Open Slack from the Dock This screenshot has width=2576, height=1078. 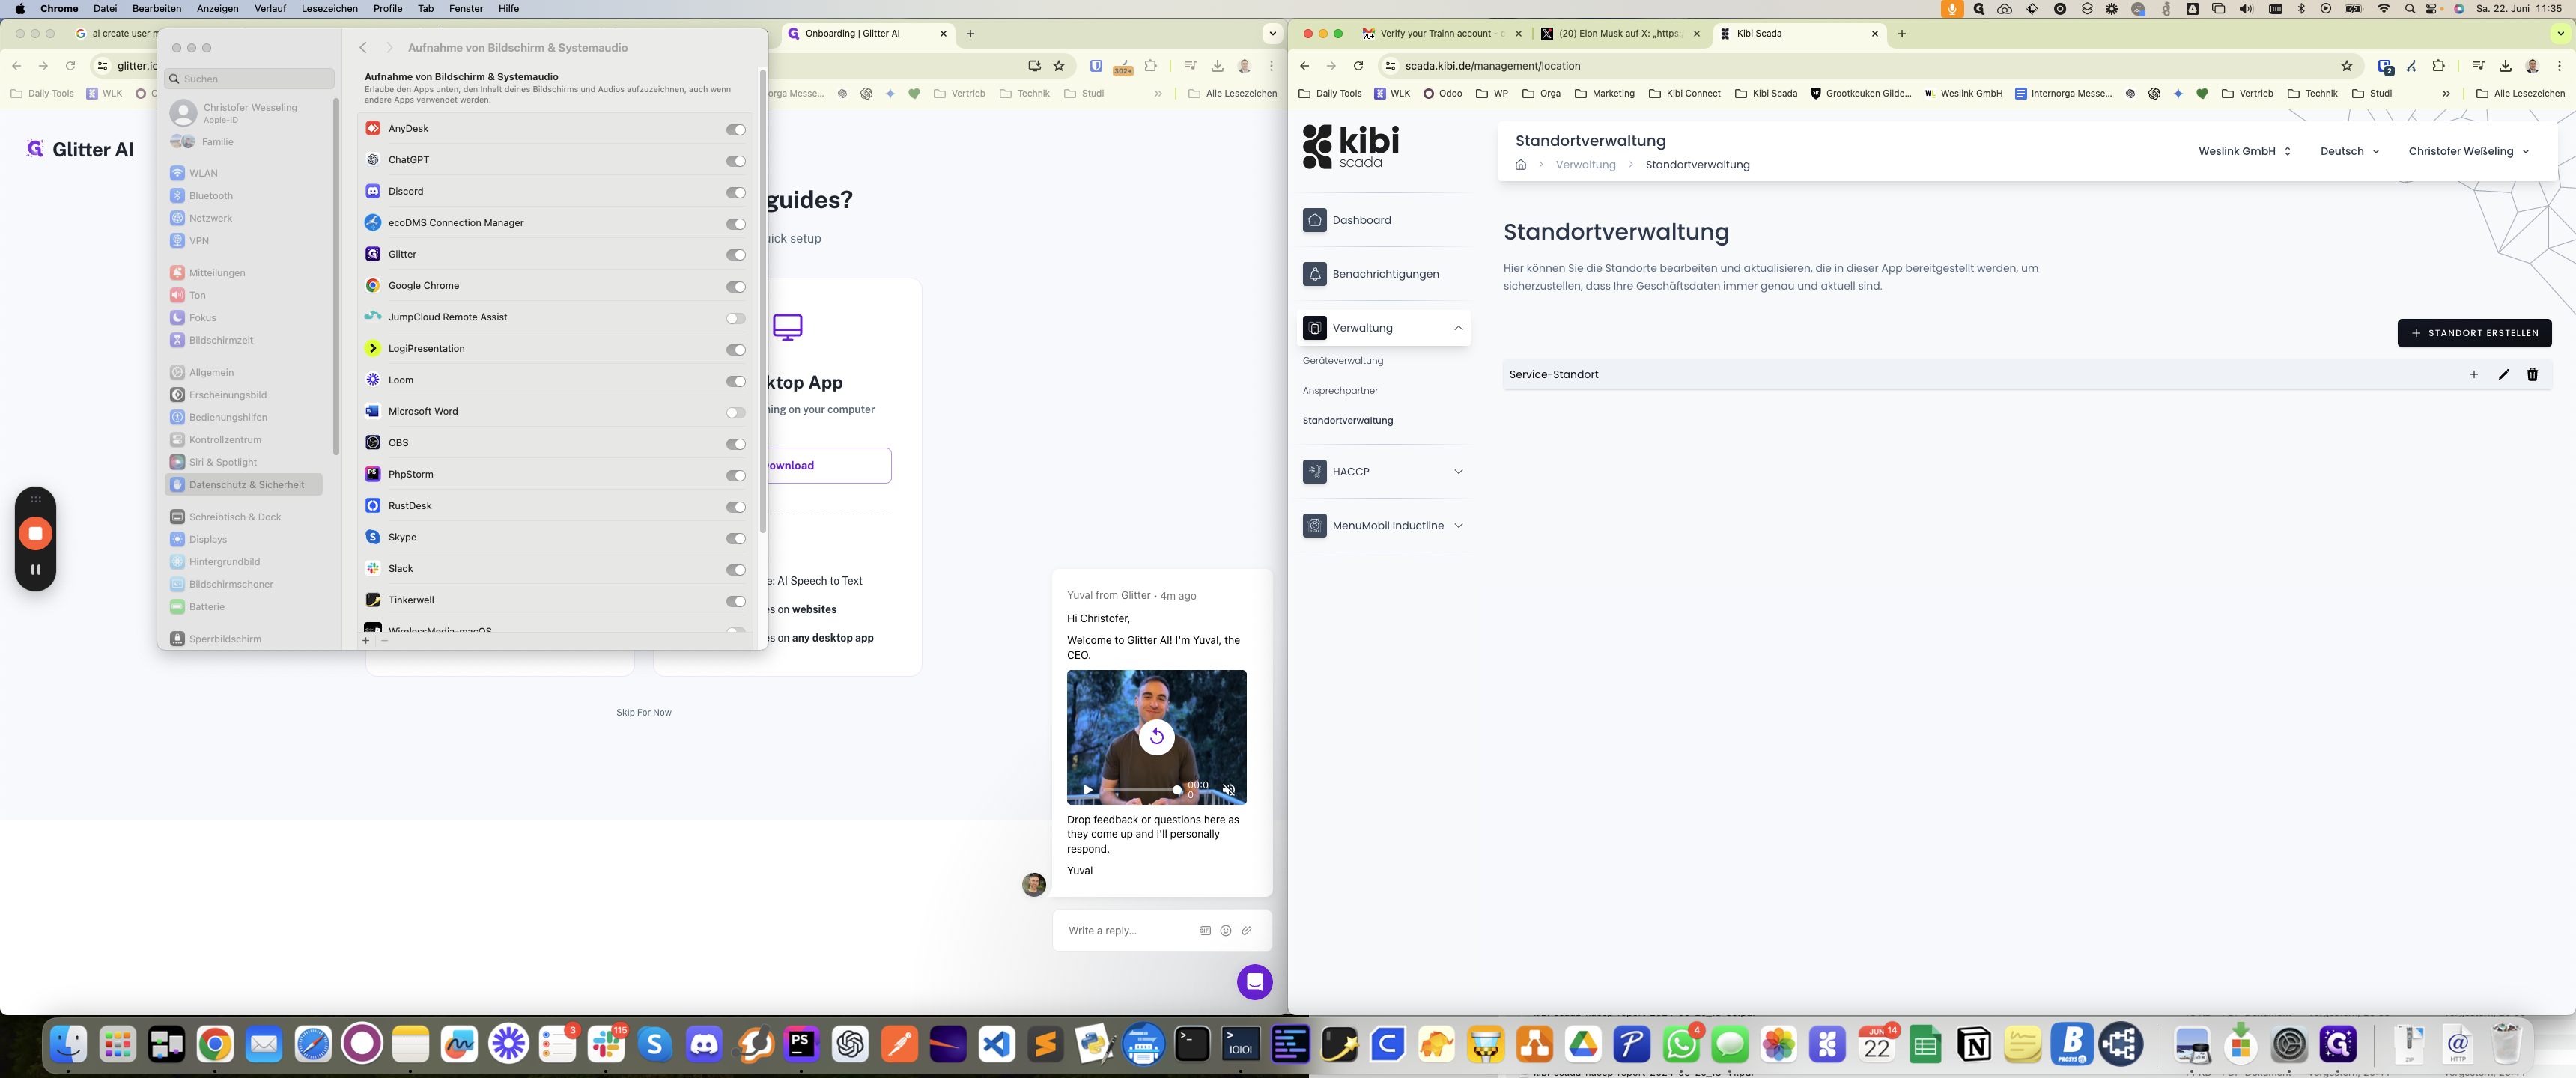pyautogui.click(x=606, y=1045)
